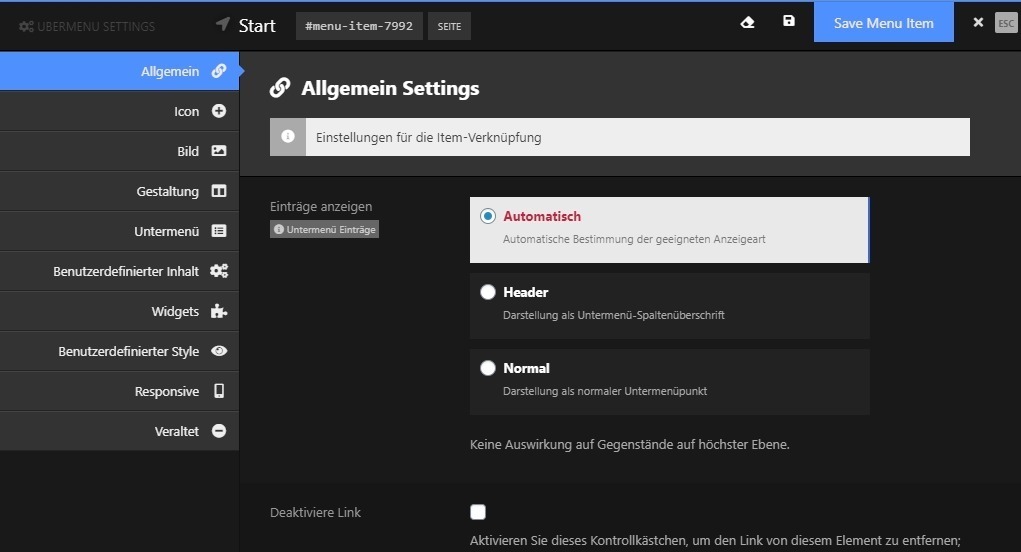1021x552 pixels.
Task: Click 'Darstellung als normaler Untermenüpunkt' description
Action: point(605,391)
